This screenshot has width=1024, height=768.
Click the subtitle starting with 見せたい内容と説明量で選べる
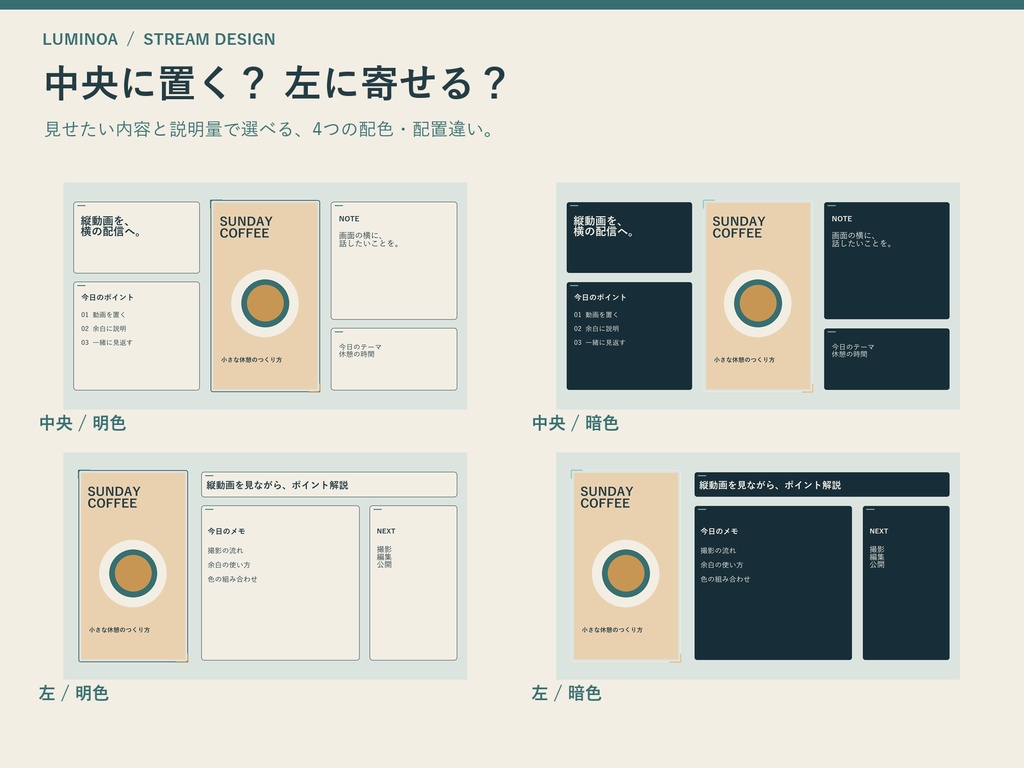269,129
